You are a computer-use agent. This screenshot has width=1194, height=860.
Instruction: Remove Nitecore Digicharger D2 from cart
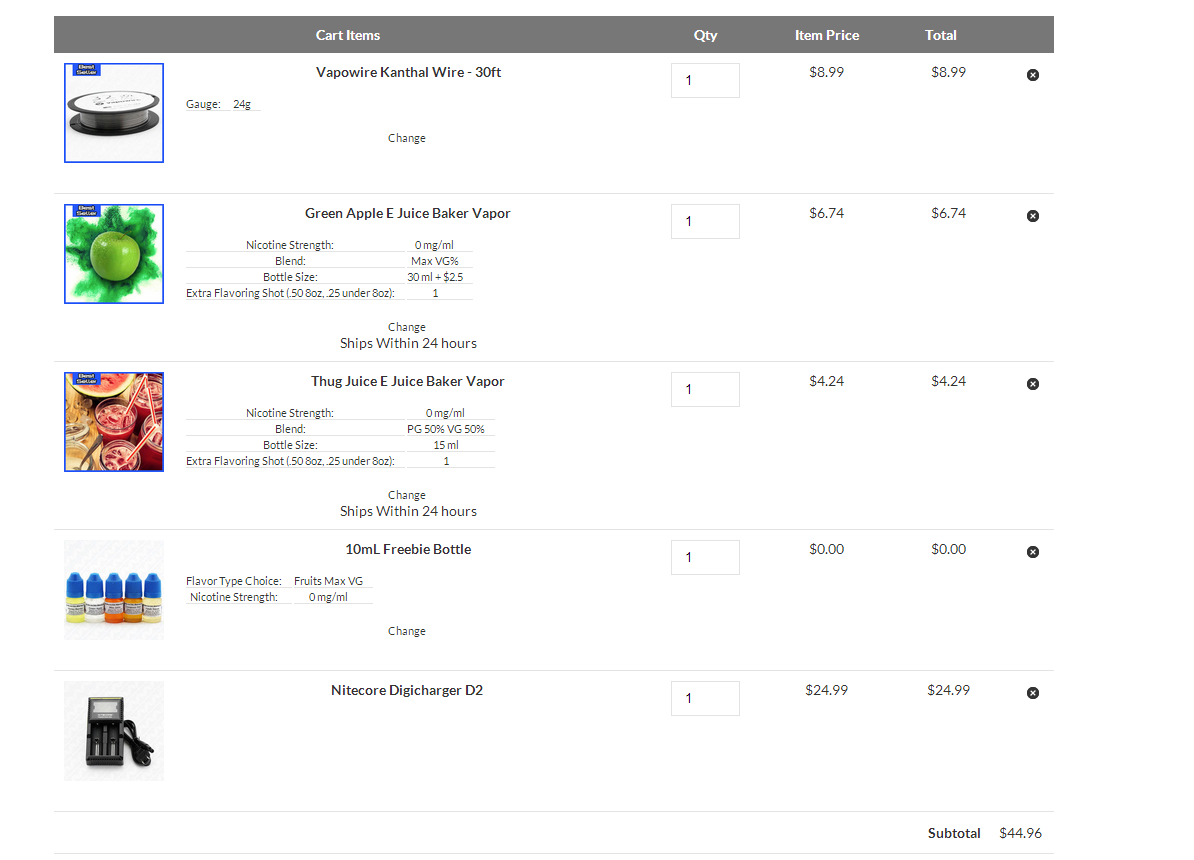pyautogui.click(x=1033, y=693)
